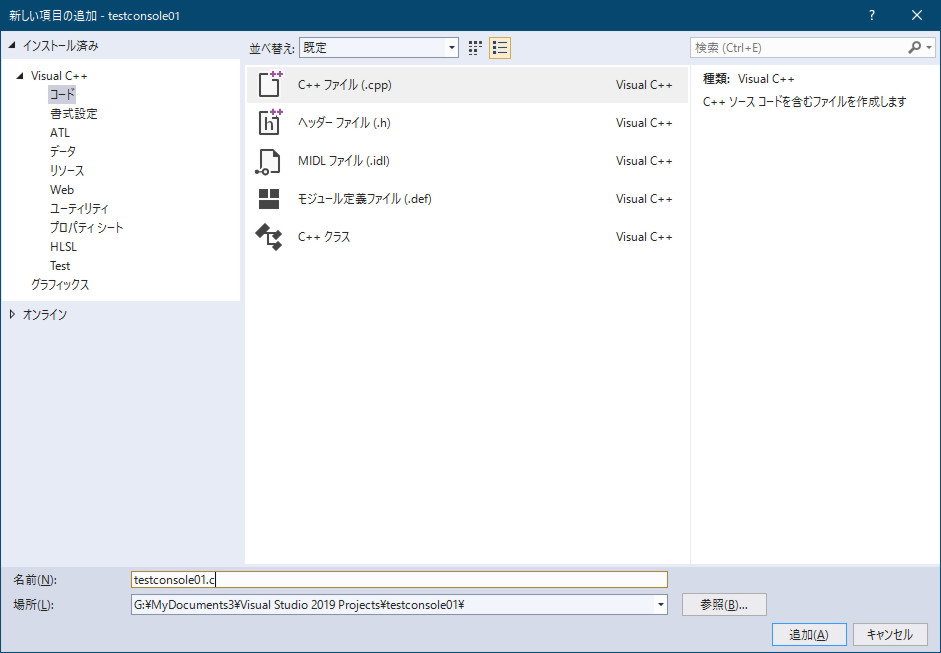Select the Module Definition File (.def) icon

click(270, 199)
